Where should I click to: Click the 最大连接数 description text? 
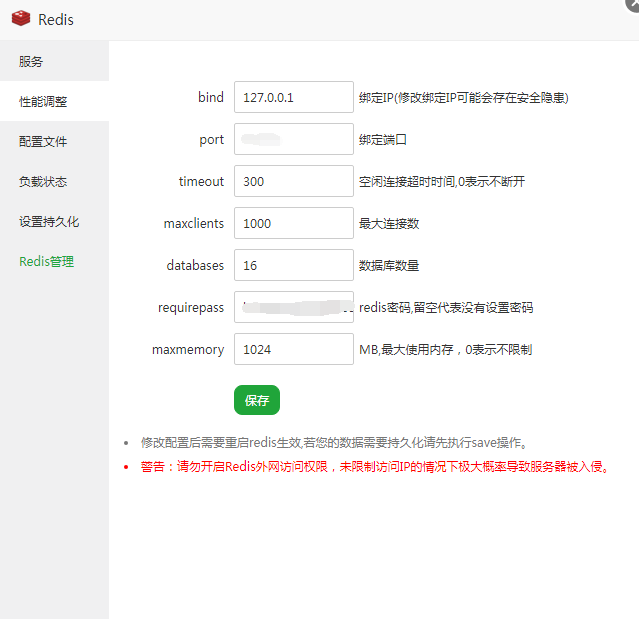click(389, 223)
